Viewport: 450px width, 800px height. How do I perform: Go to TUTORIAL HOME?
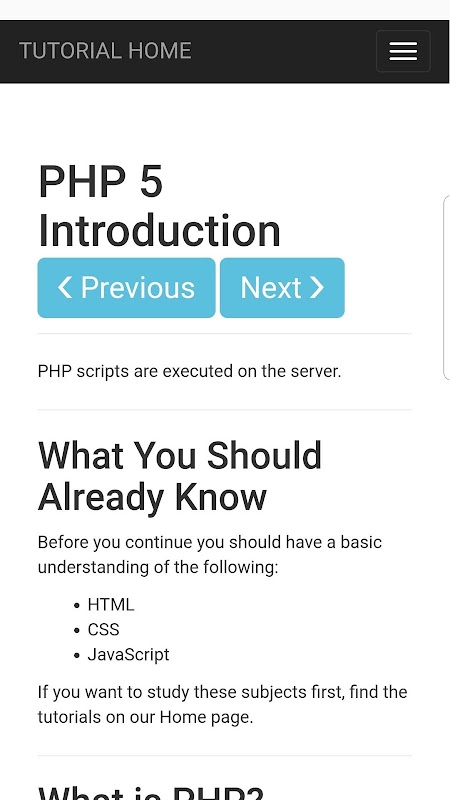tap(105, 51)
